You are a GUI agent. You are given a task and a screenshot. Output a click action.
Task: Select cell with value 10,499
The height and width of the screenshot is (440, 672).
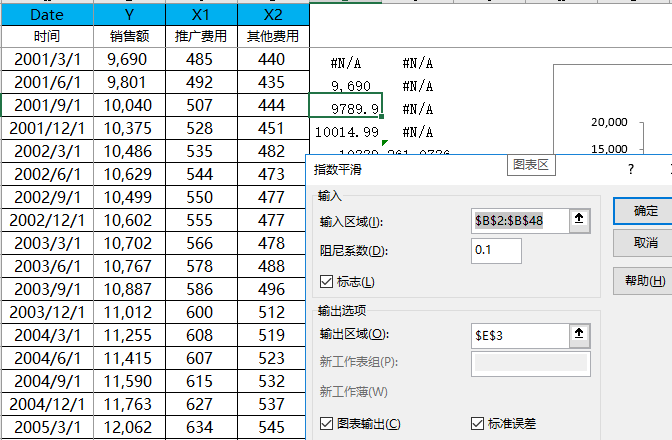[x=129, y=198]
